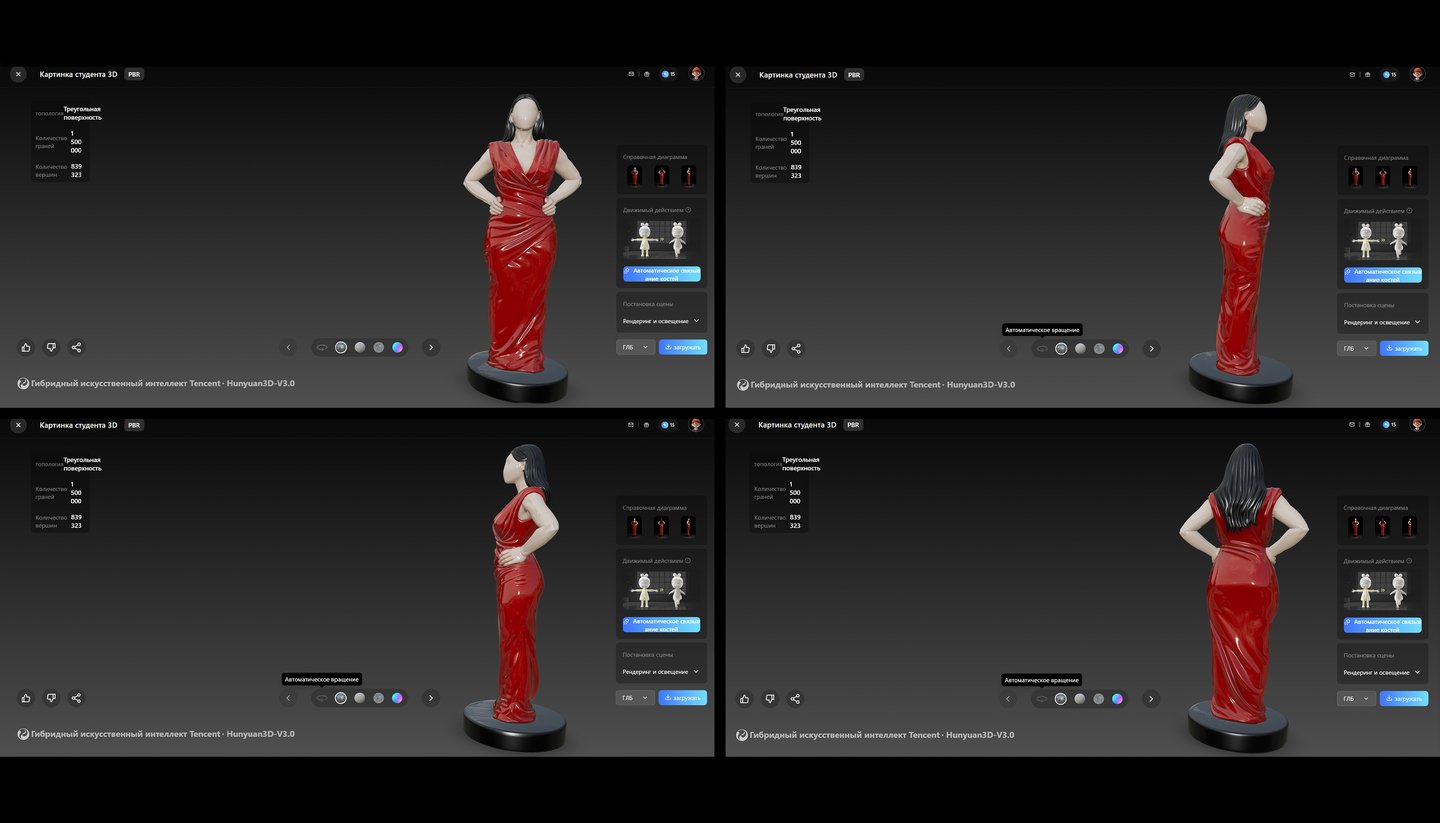
Task: Click the 'PBR' badge in the top-left panel
Action: (134, 74)
